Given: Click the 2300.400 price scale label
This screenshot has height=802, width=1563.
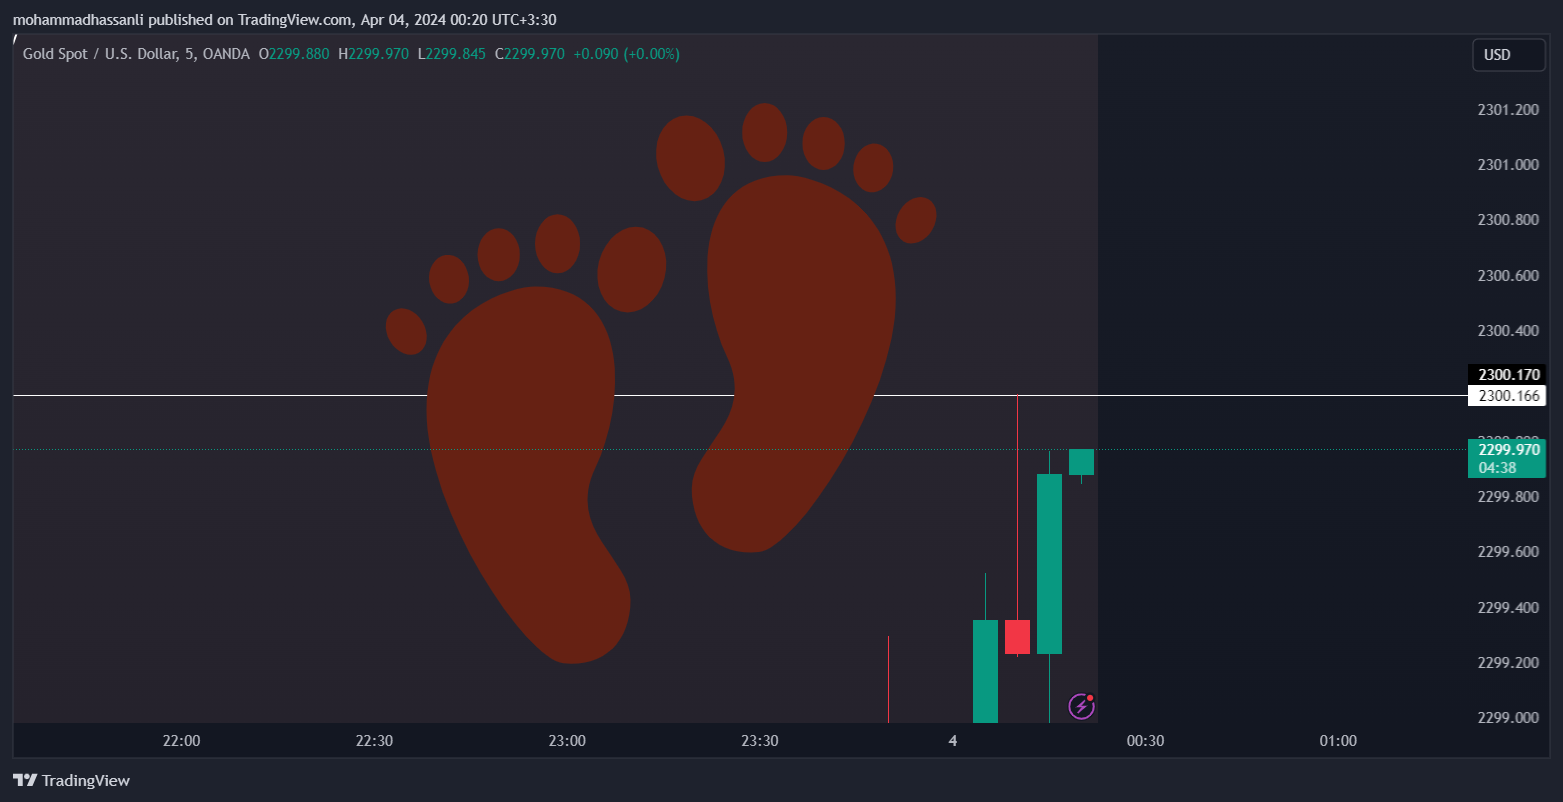Looking at the screenshot, I should (x=1508, y=331).
